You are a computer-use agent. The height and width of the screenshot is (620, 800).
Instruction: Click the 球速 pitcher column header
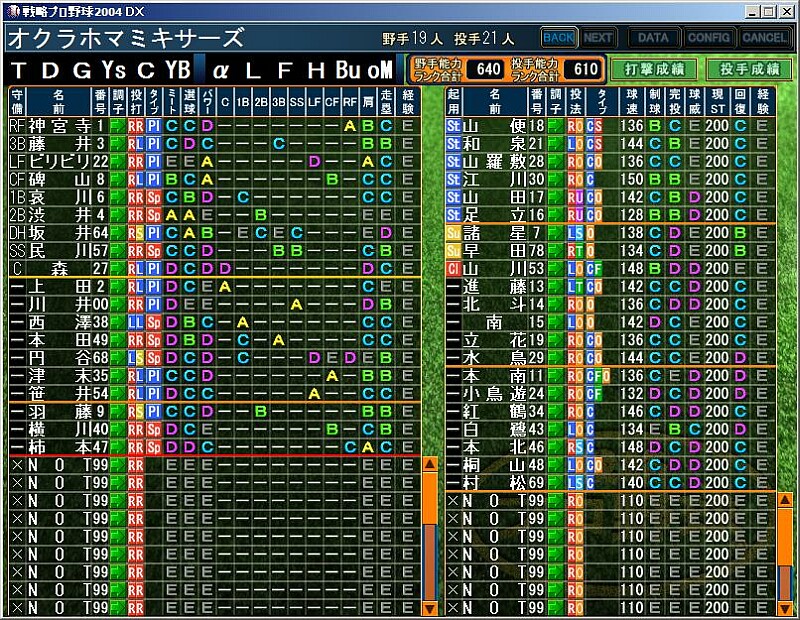coord(632,102)
